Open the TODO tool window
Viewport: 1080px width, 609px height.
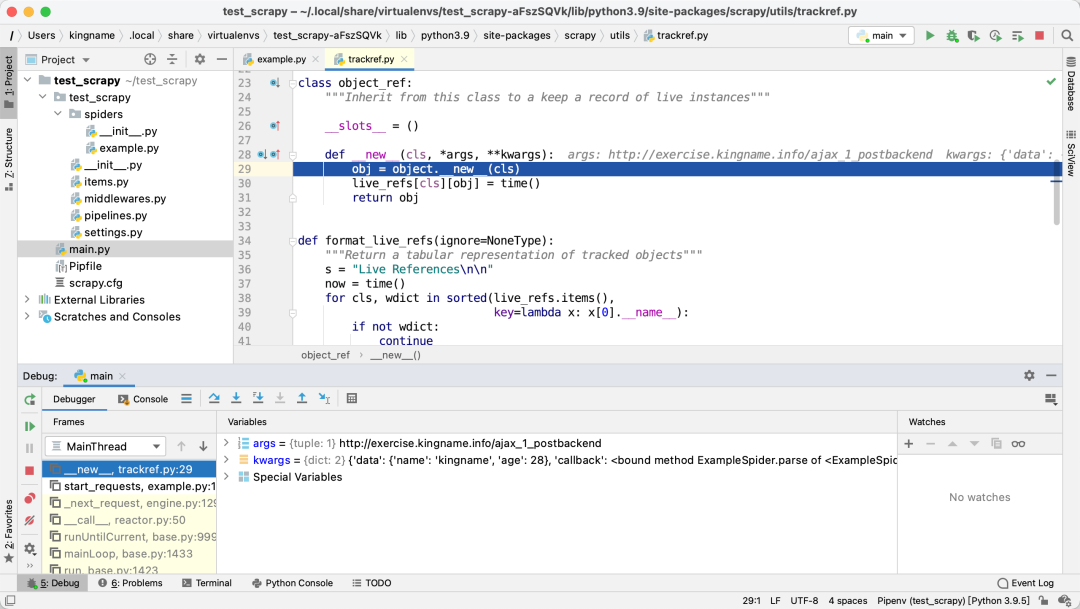[372, 583]
